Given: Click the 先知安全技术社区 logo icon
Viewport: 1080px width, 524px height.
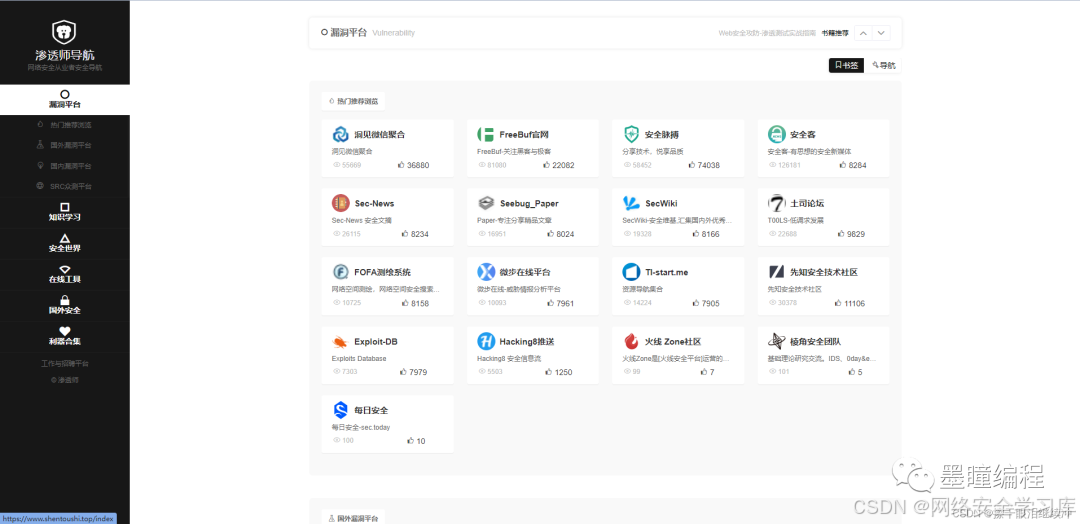Looking at the screenshot, I should (x=776, y=272).
